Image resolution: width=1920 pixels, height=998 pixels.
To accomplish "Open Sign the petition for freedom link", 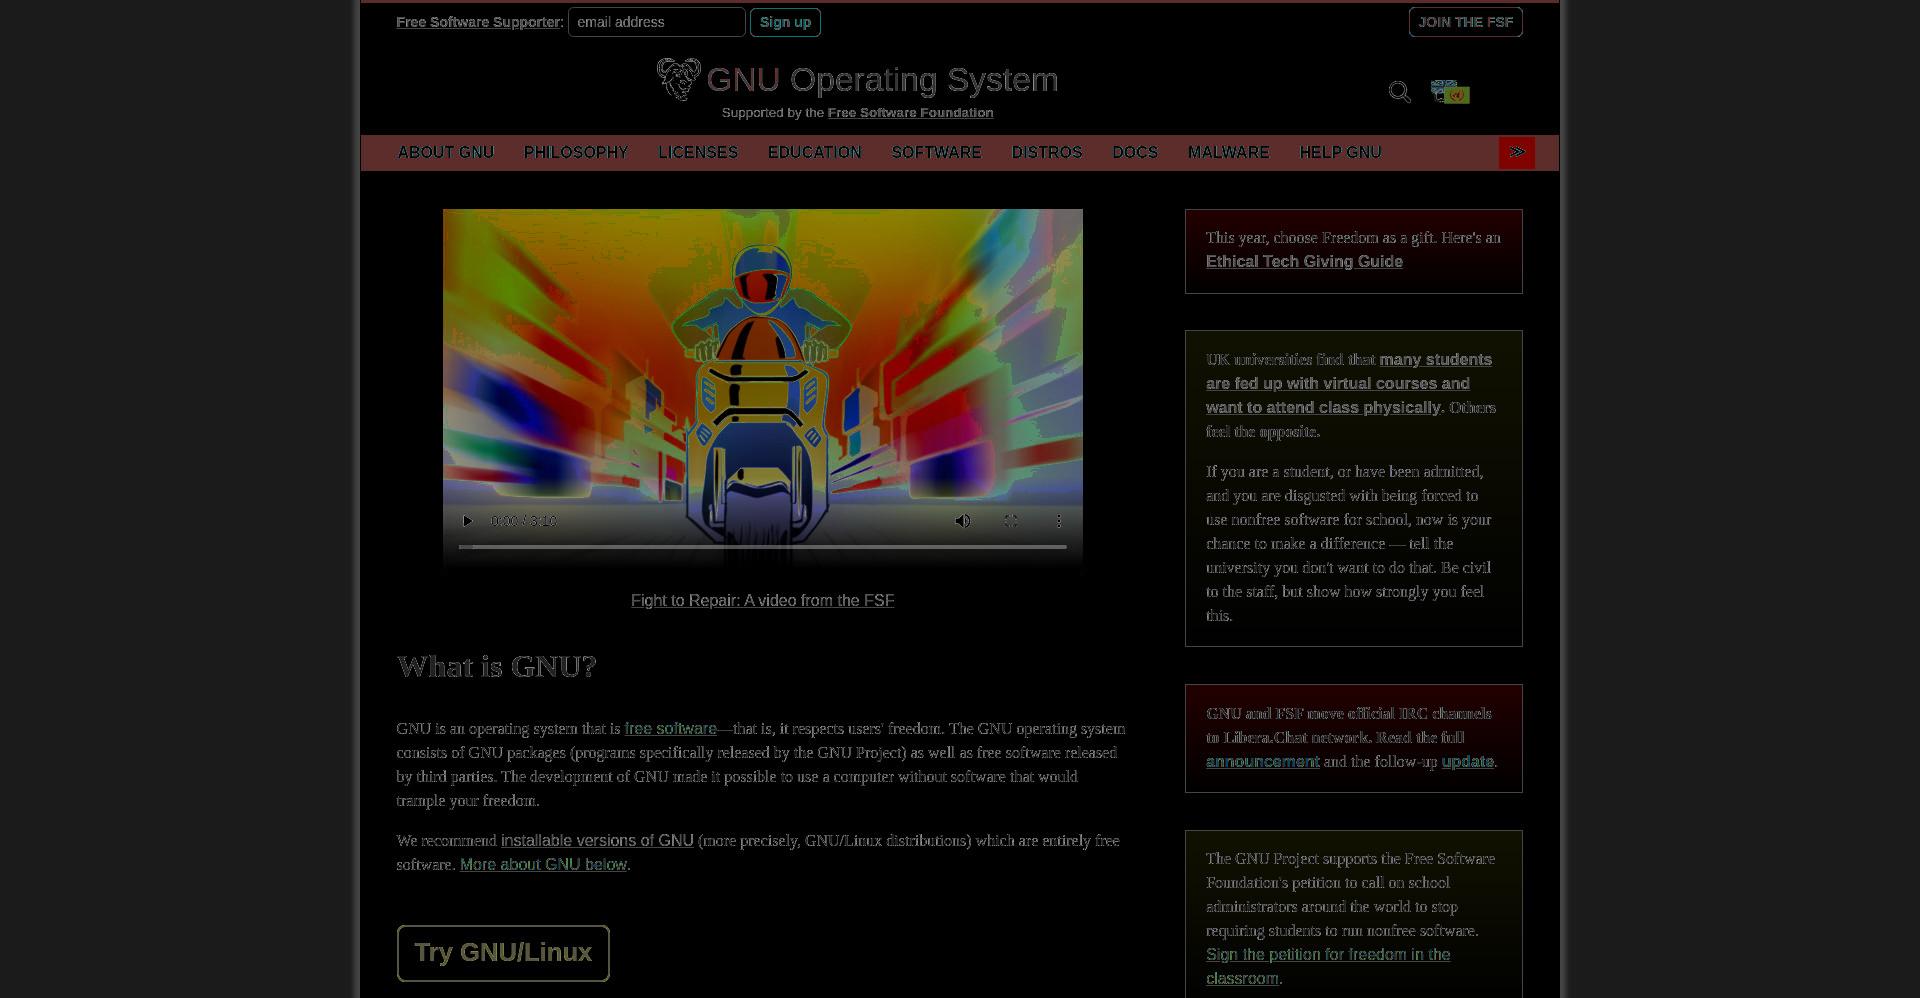I will [1328, 966].
